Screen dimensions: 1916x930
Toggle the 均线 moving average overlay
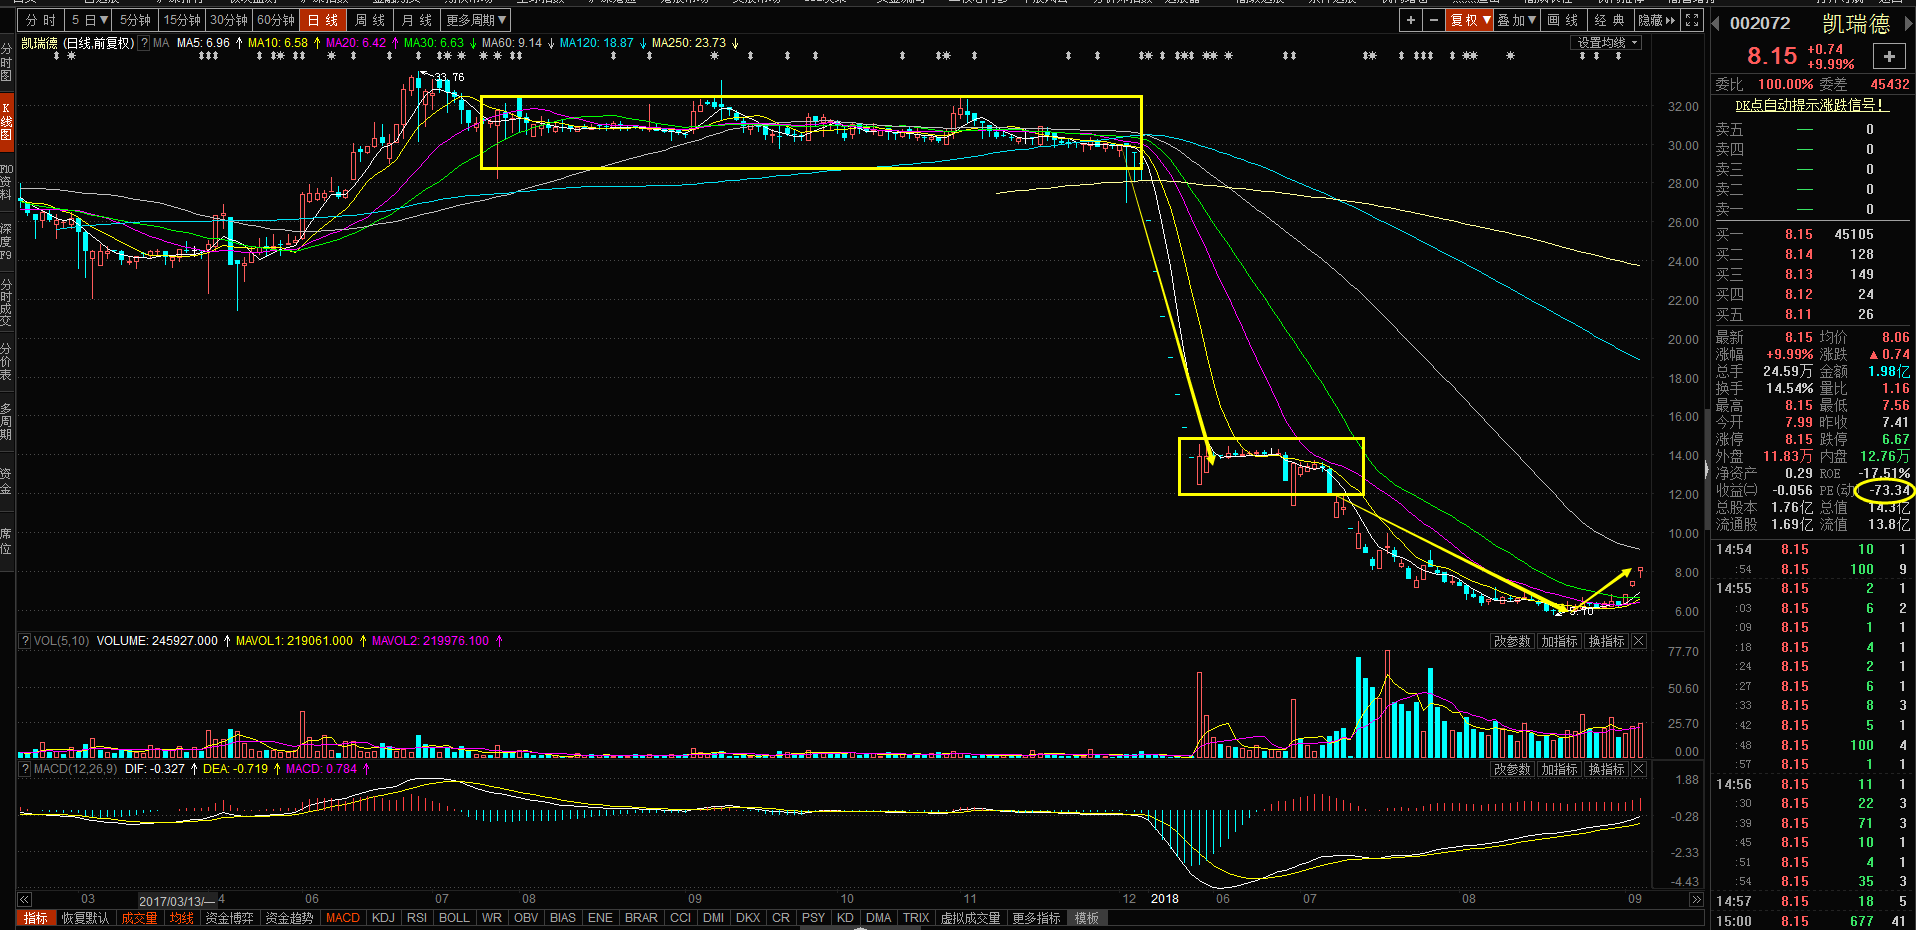[181, 918]
